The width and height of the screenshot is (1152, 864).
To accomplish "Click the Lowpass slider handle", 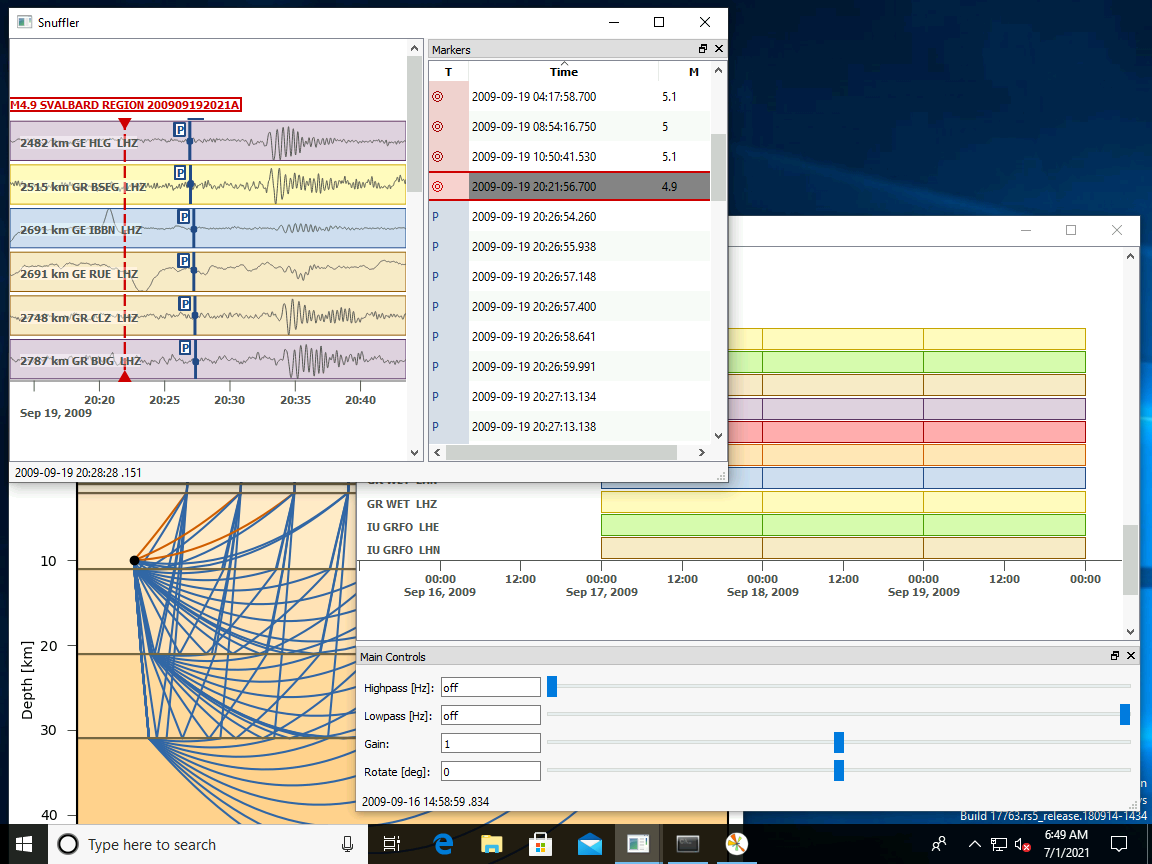I will coord(1125,714).
